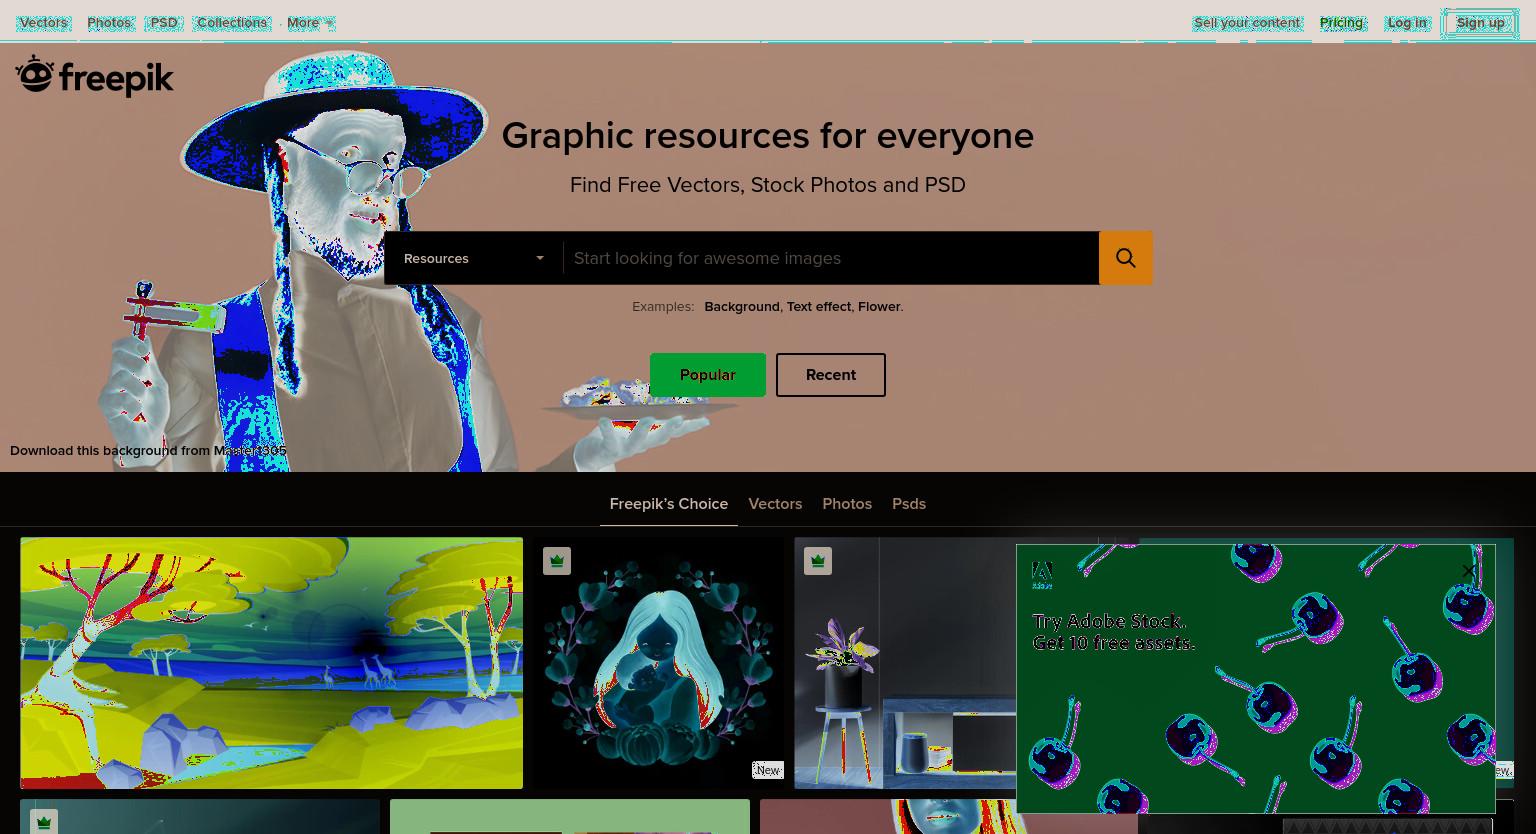Screen dimensions: 1536x834
Task: Click crown badge on bottom-left teal thumbnail
Action: tap(44, 822)
